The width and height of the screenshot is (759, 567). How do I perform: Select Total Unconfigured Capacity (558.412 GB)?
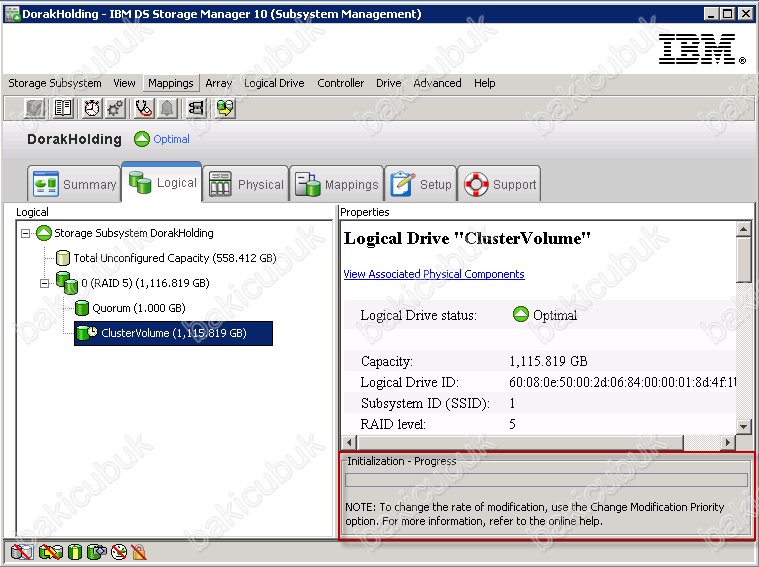[175, 258]
